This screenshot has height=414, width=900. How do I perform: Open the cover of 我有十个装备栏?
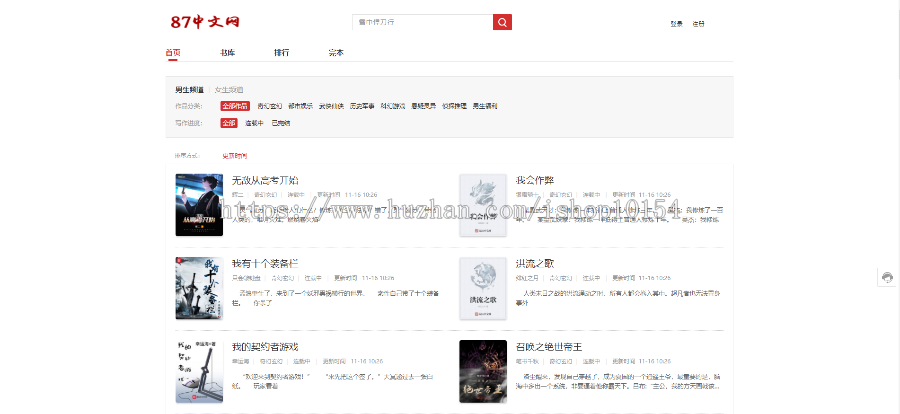click(x=199, y=288)
